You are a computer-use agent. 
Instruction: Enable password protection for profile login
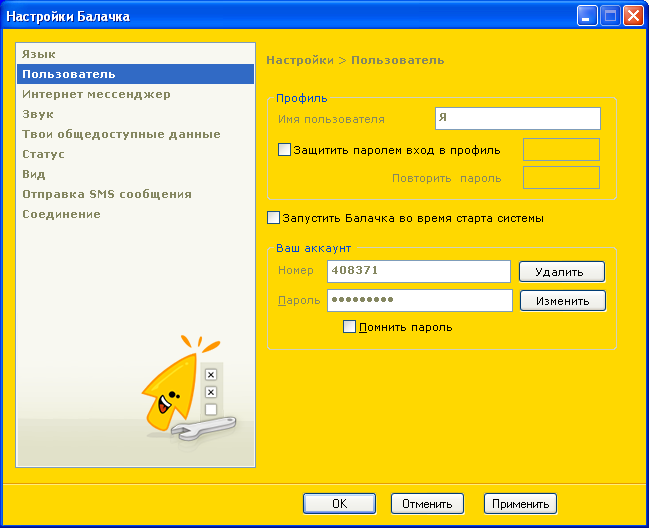[284, 150]
